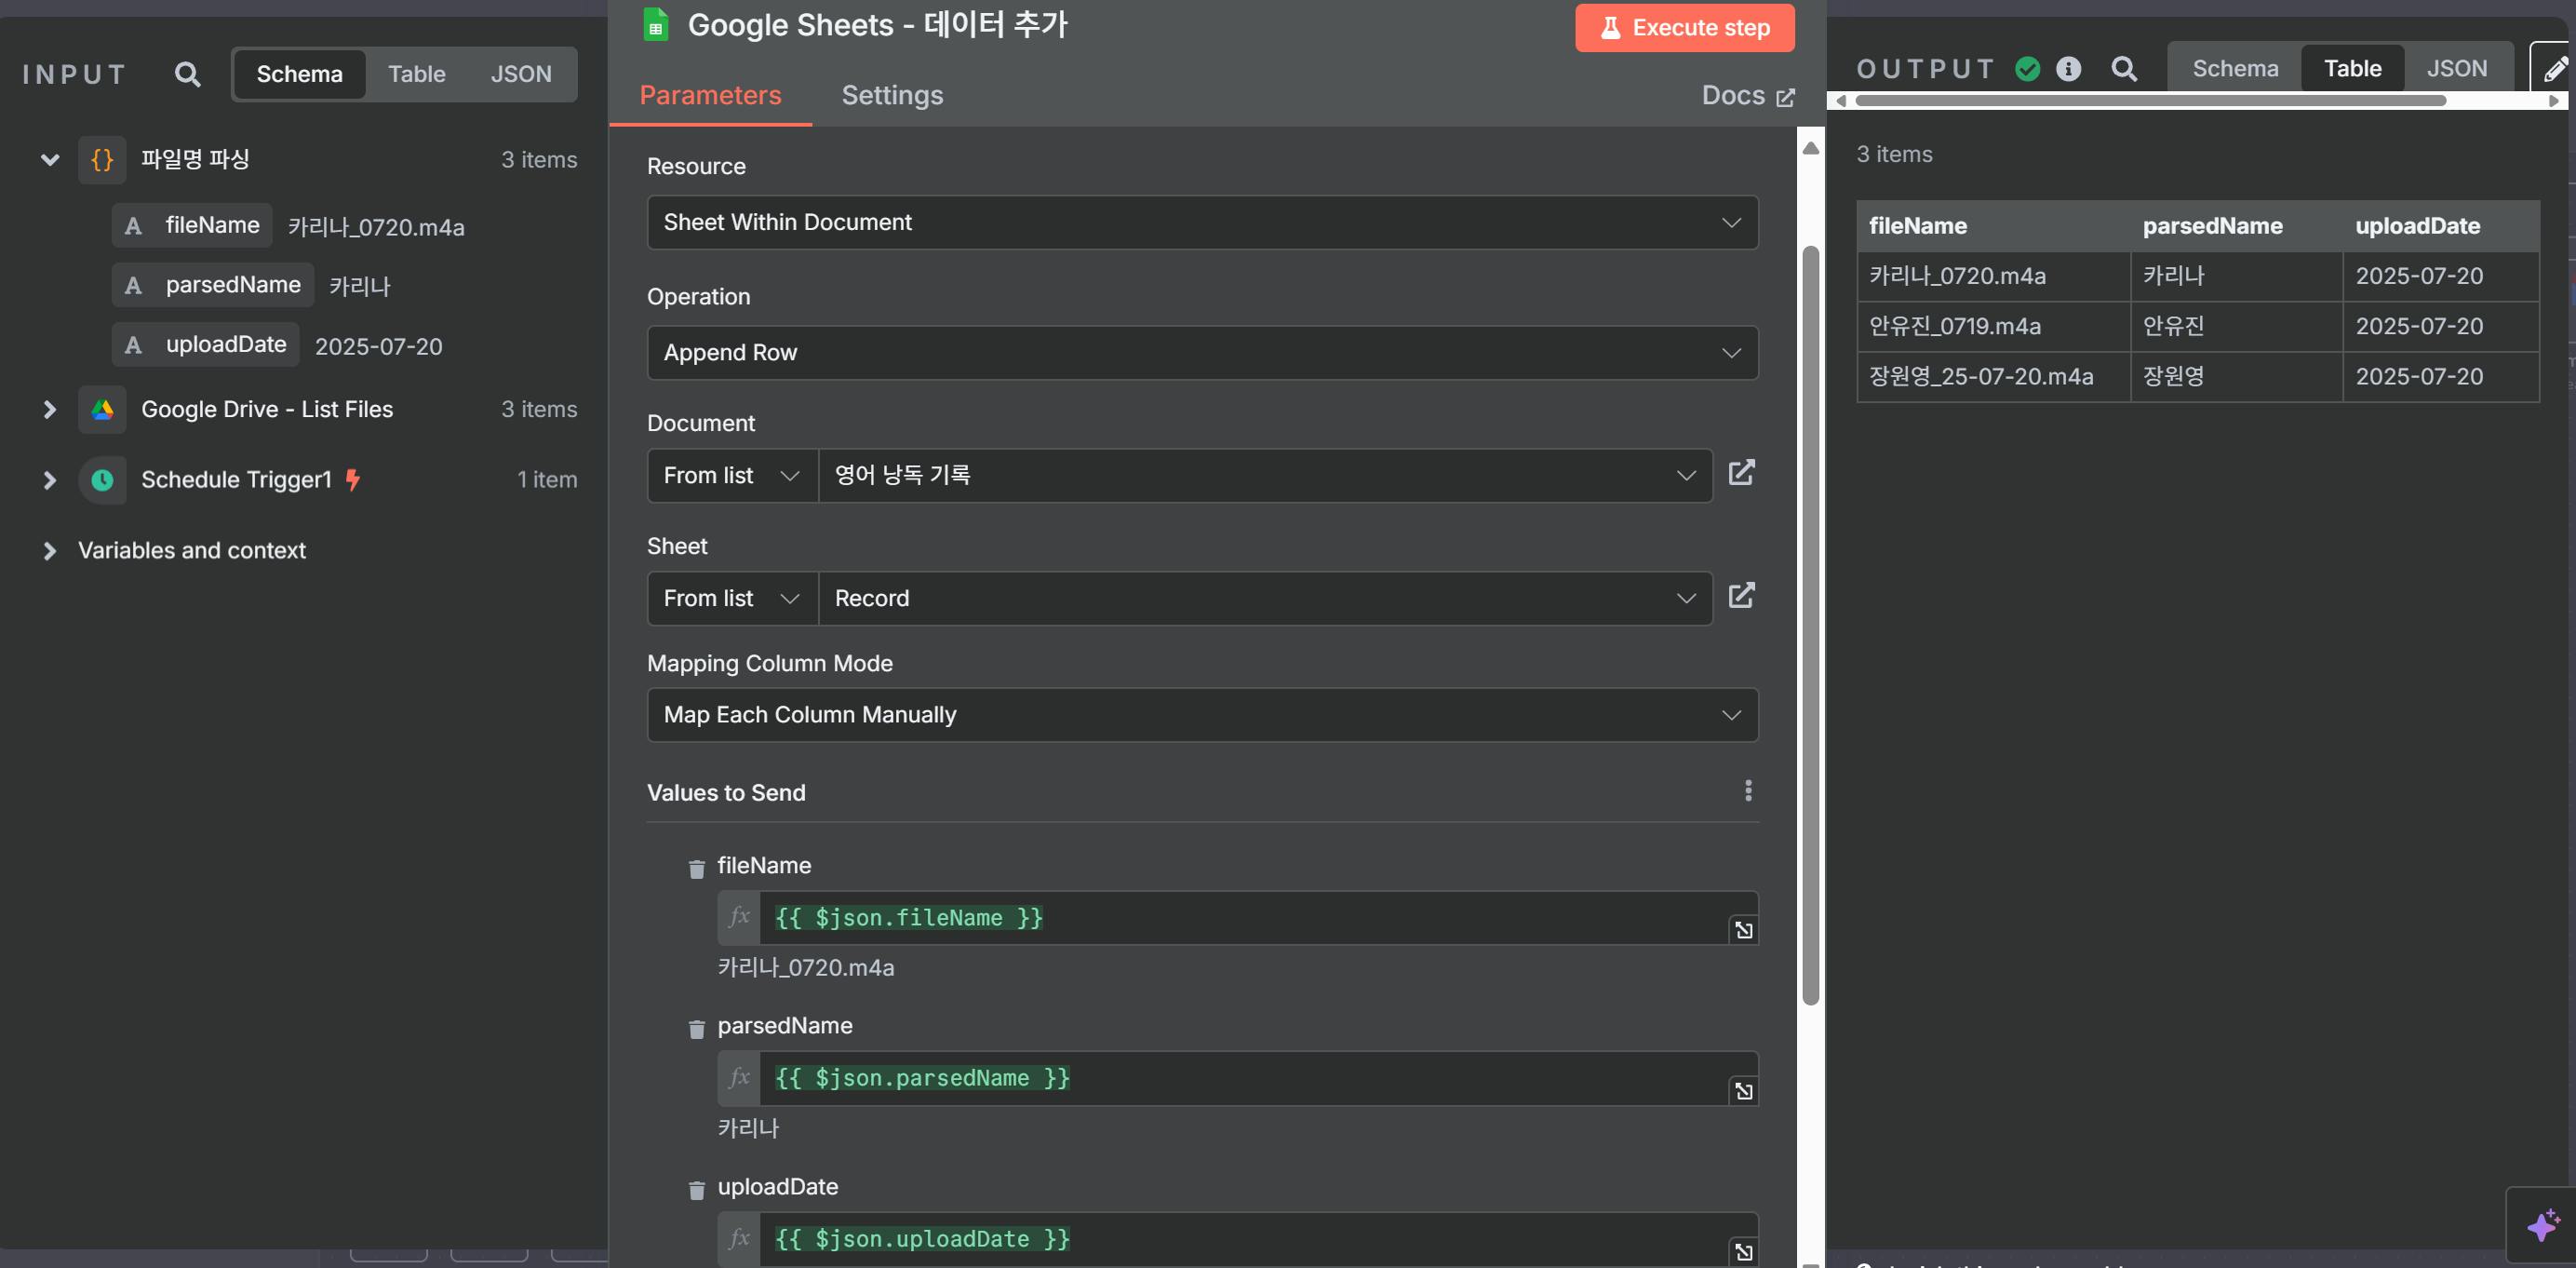Open Values to Send three-dot menu
2576x1268 pixels.
pos(1748,791)
